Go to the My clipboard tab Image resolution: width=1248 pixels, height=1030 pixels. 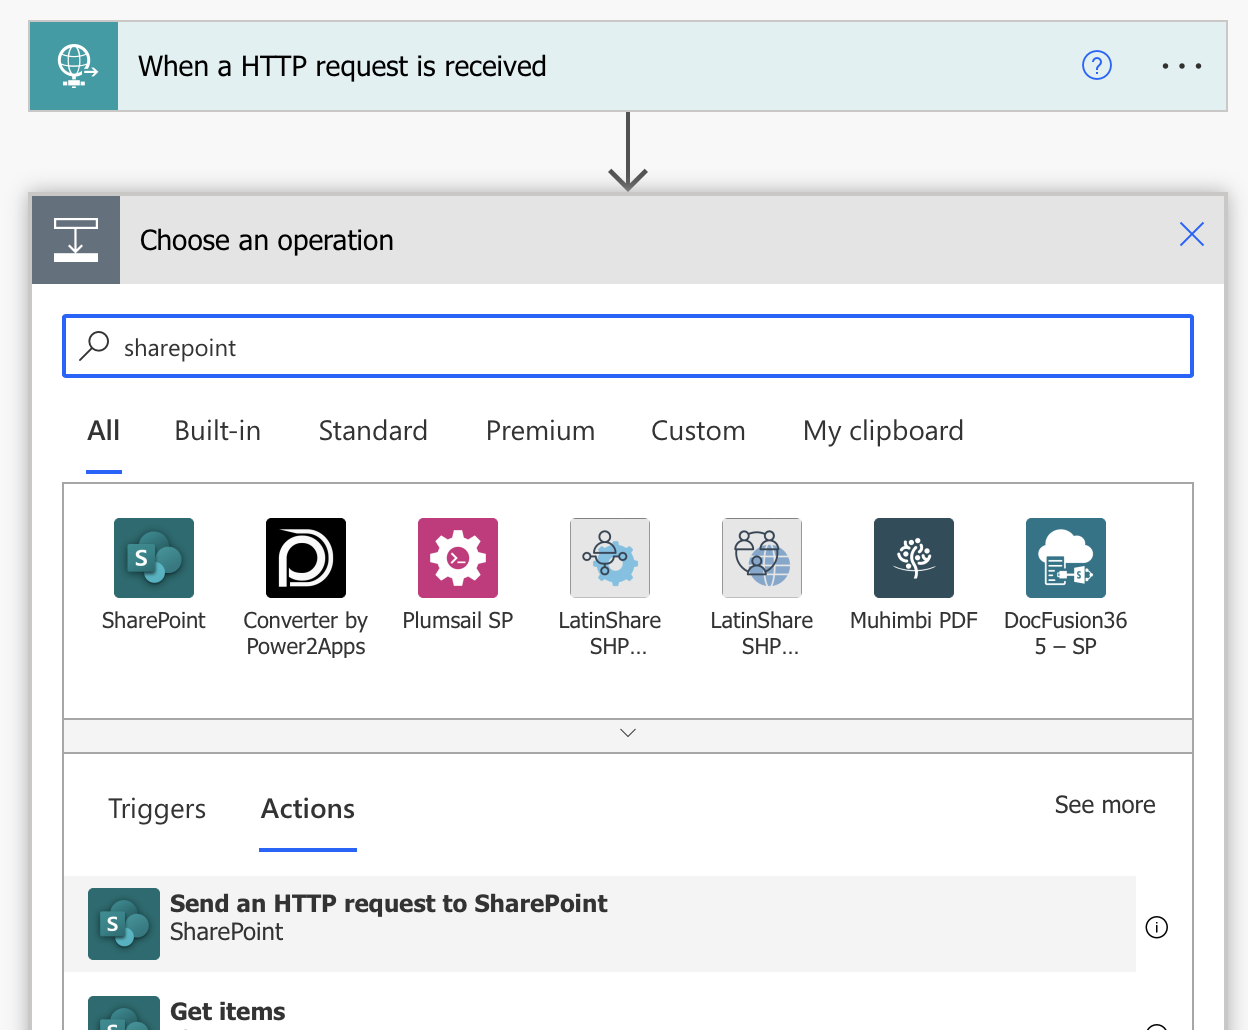click(x=883, y=431)
